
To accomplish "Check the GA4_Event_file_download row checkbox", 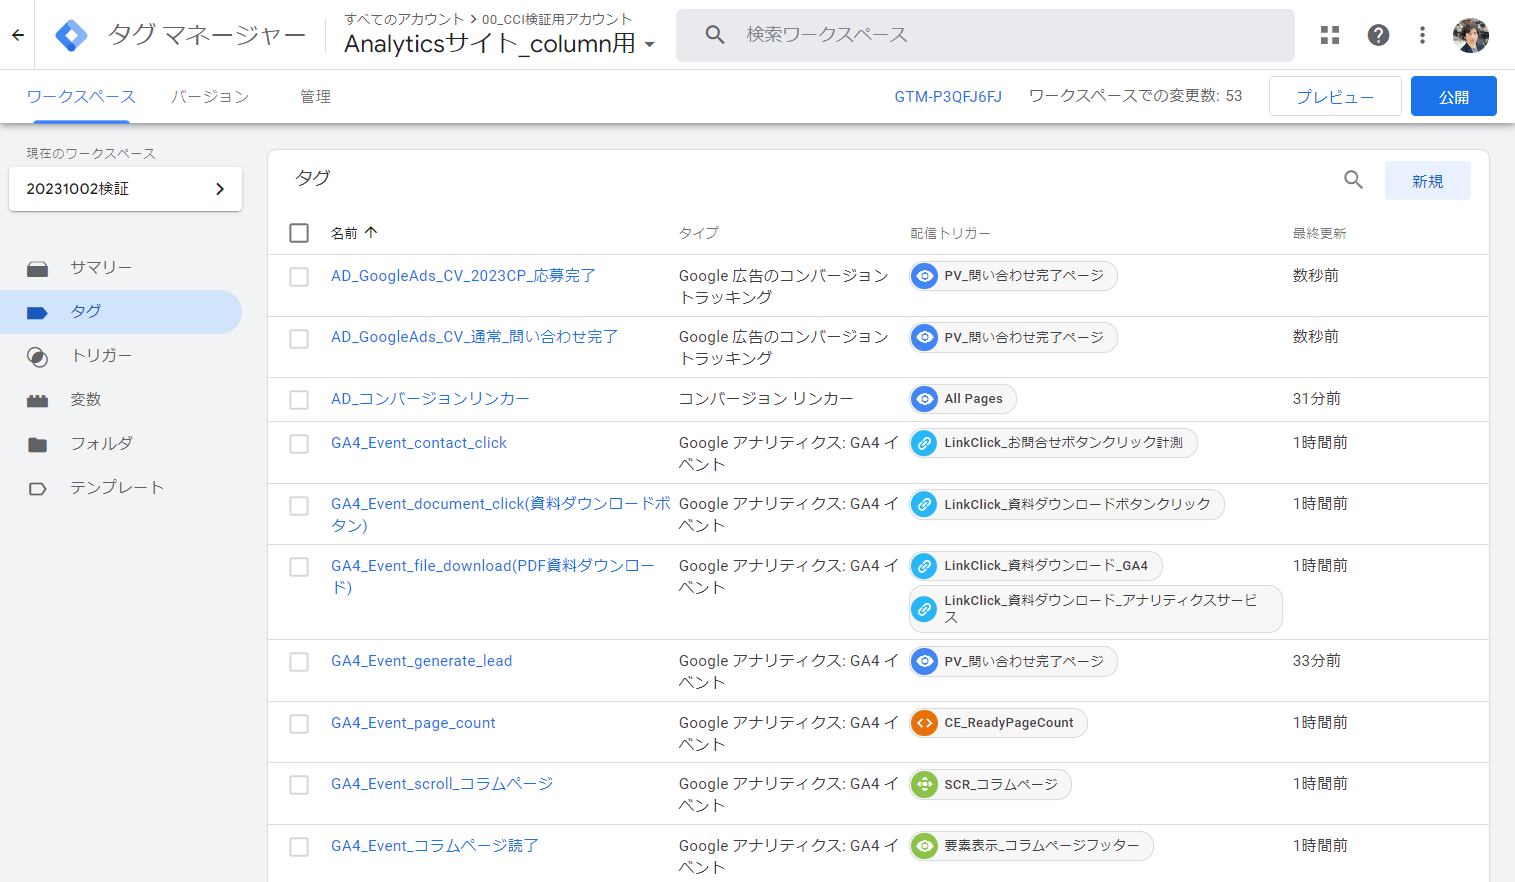I will 299,567.
